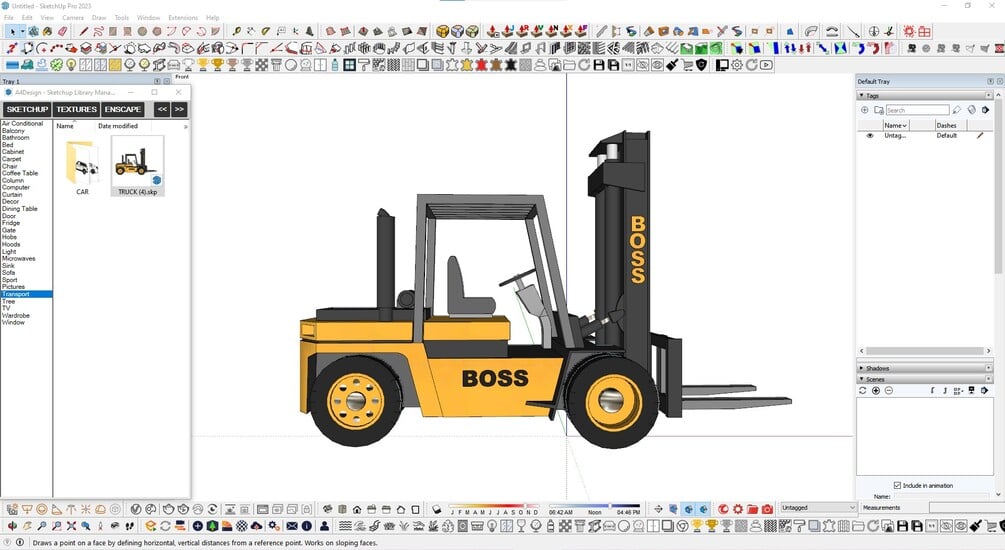This screenshot has height=550, width=1005.
Task: Click the settings gear in third toolbar
Action: pyautogui.click(x=736, y=65)
